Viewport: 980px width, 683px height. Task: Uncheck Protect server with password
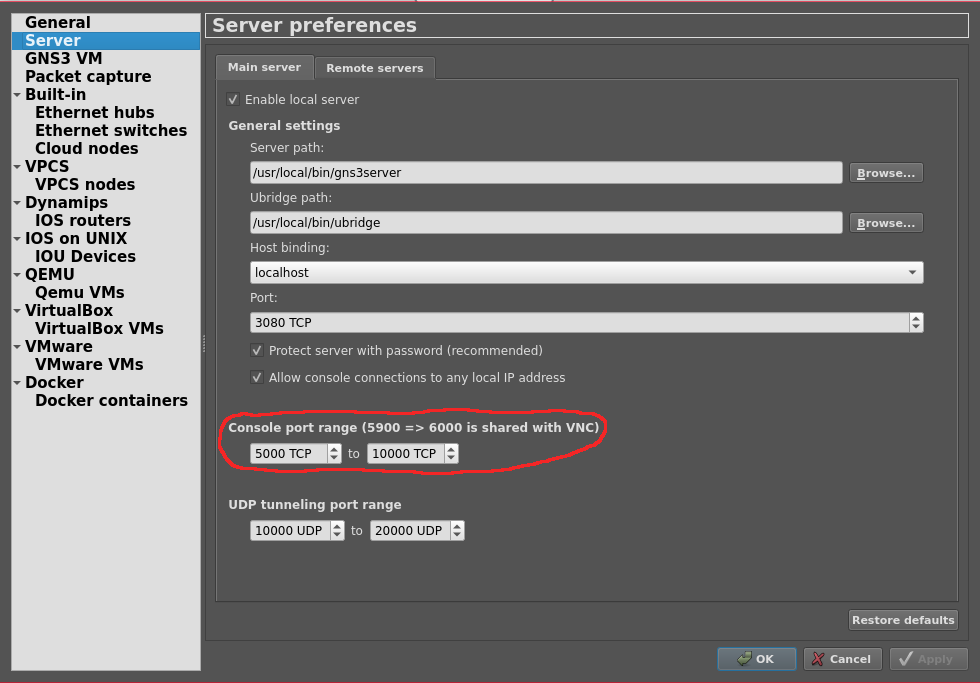(x=257, y=351)
